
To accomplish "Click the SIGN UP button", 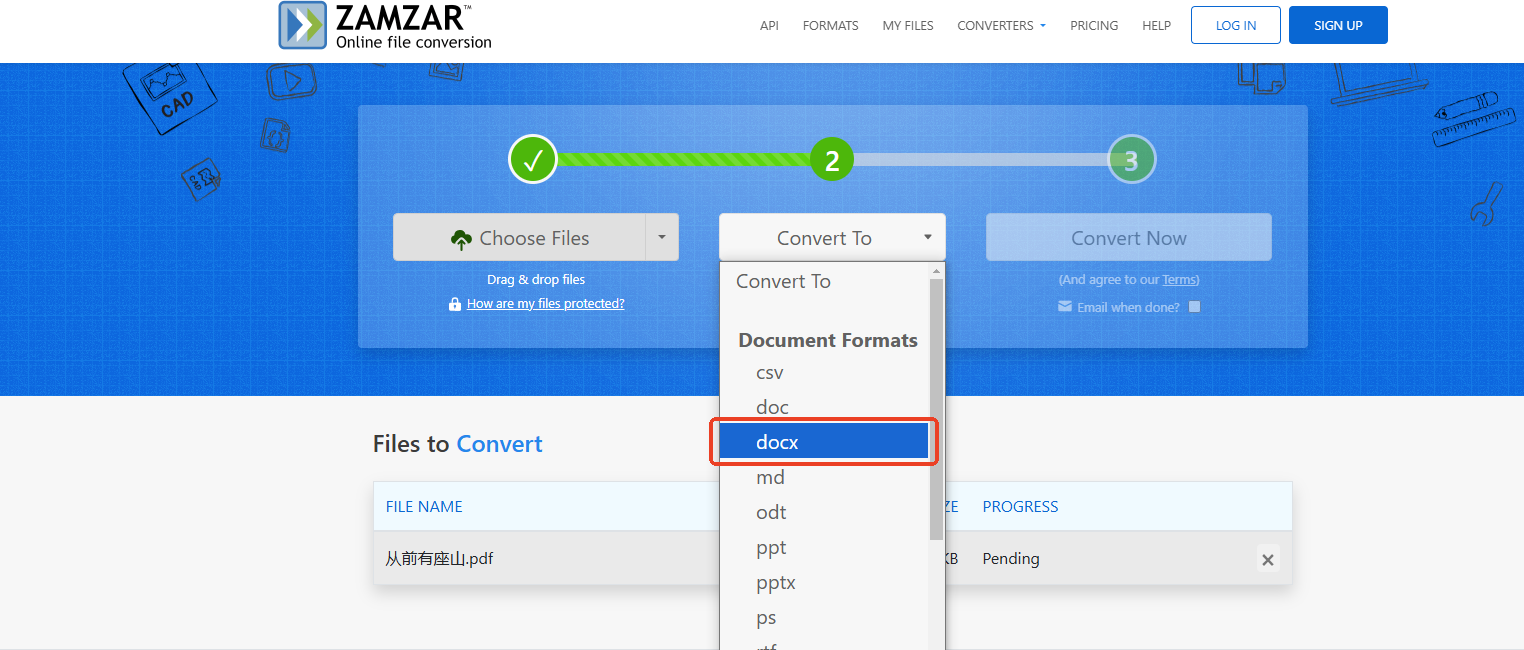I will click(1338, 24).
